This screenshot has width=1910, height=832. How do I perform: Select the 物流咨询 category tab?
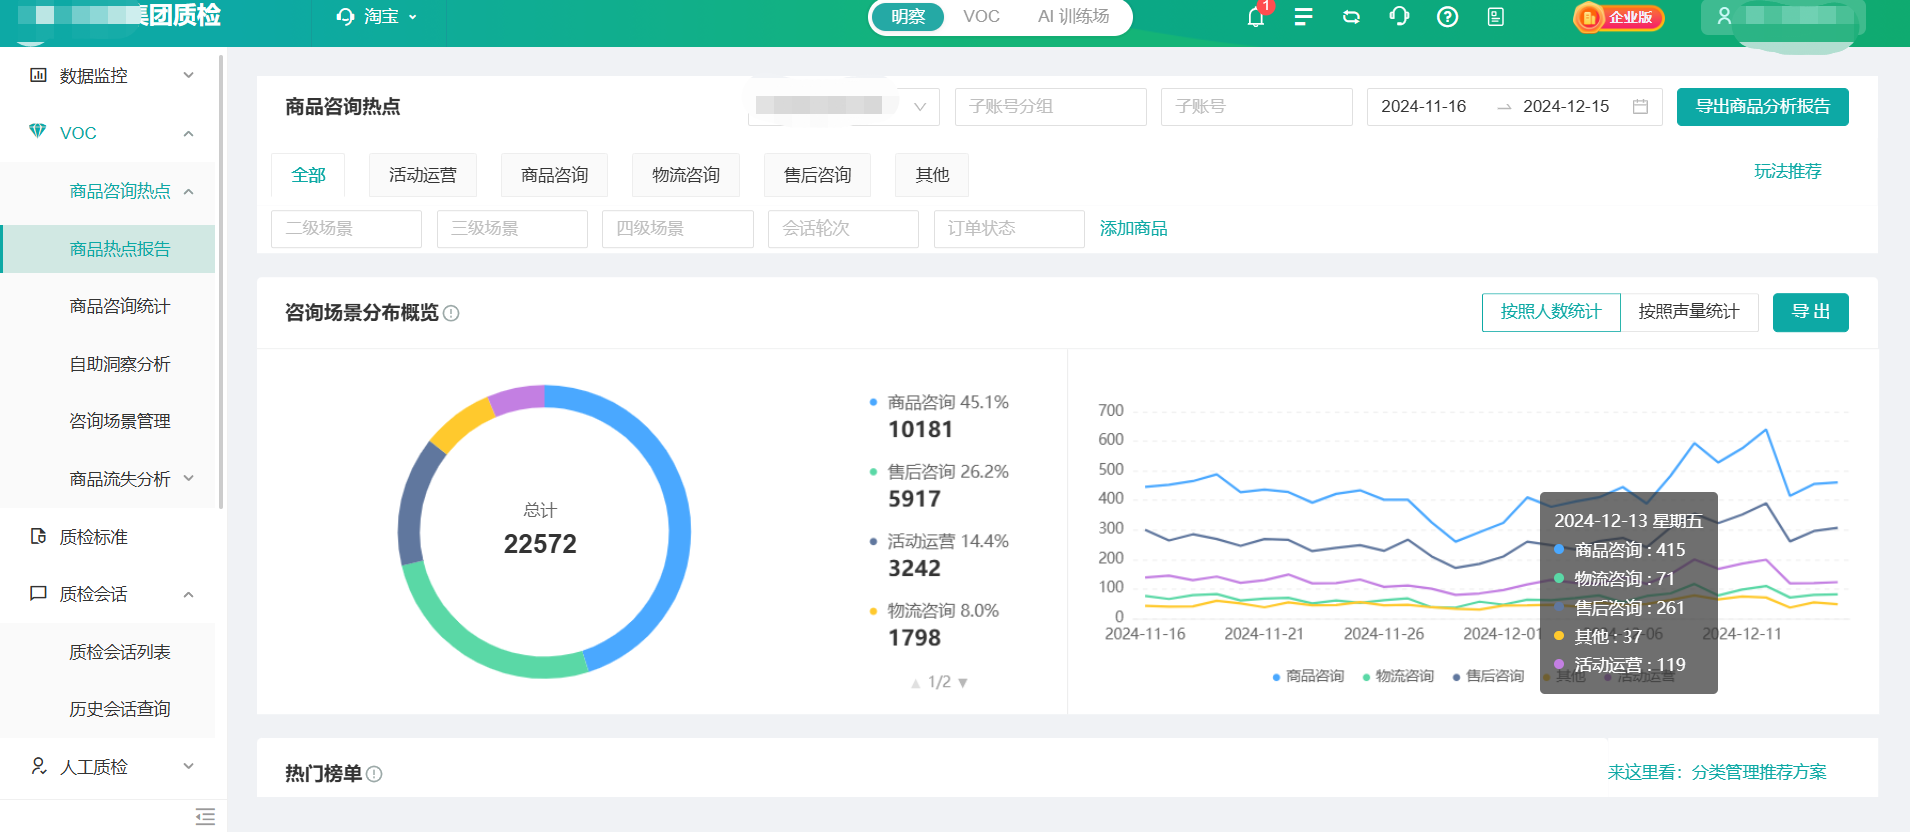click(686, 175)
